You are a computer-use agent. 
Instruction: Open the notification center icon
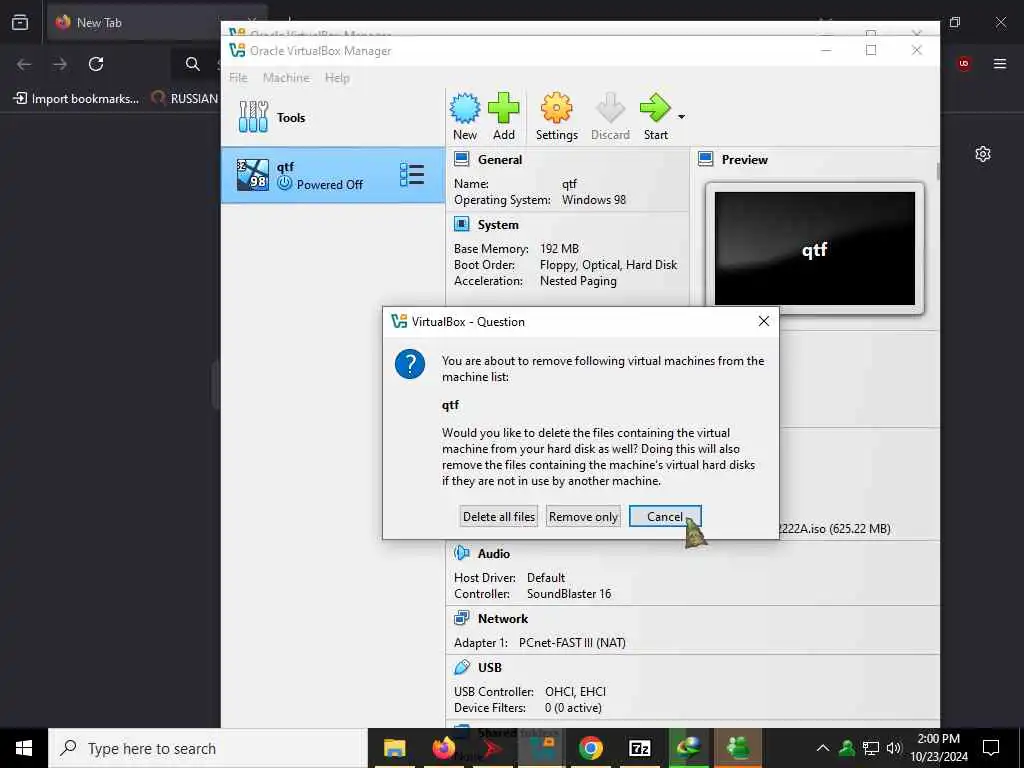click(991, 748)
